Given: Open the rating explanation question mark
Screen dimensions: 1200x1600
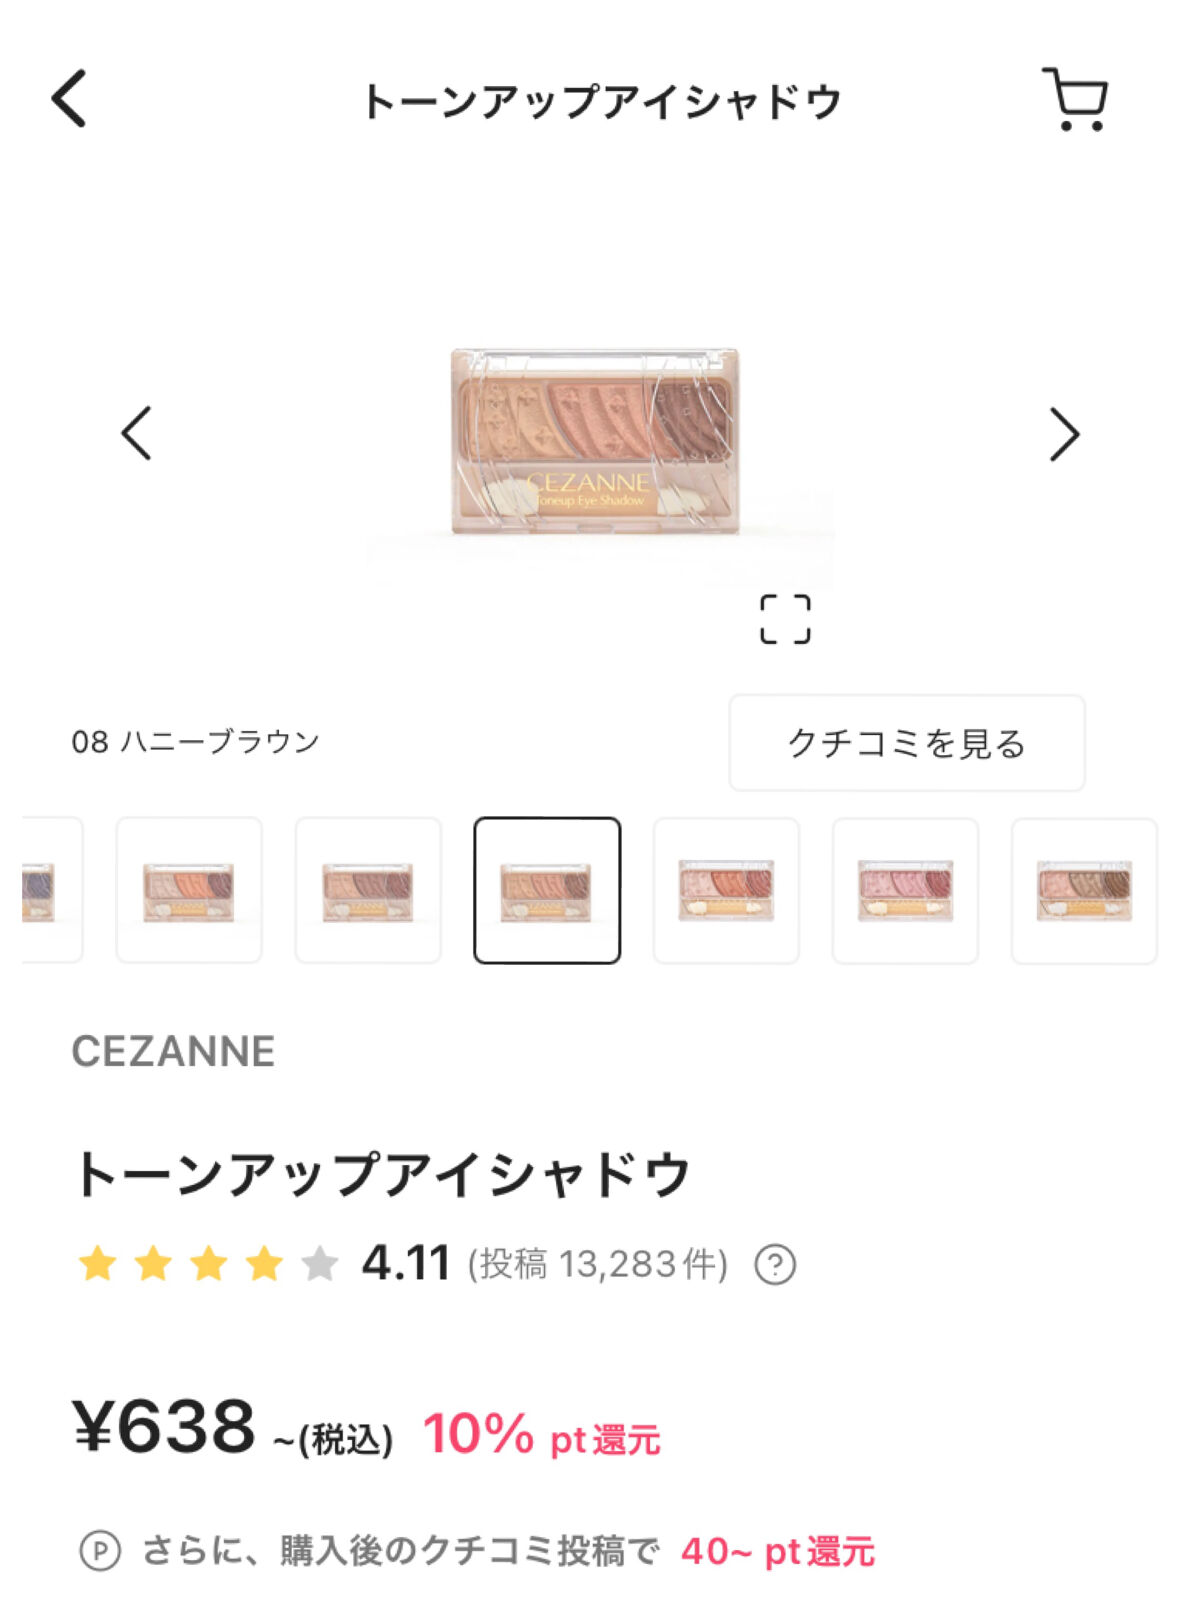Looking at the screenshot, I should tap(775, 1264).
